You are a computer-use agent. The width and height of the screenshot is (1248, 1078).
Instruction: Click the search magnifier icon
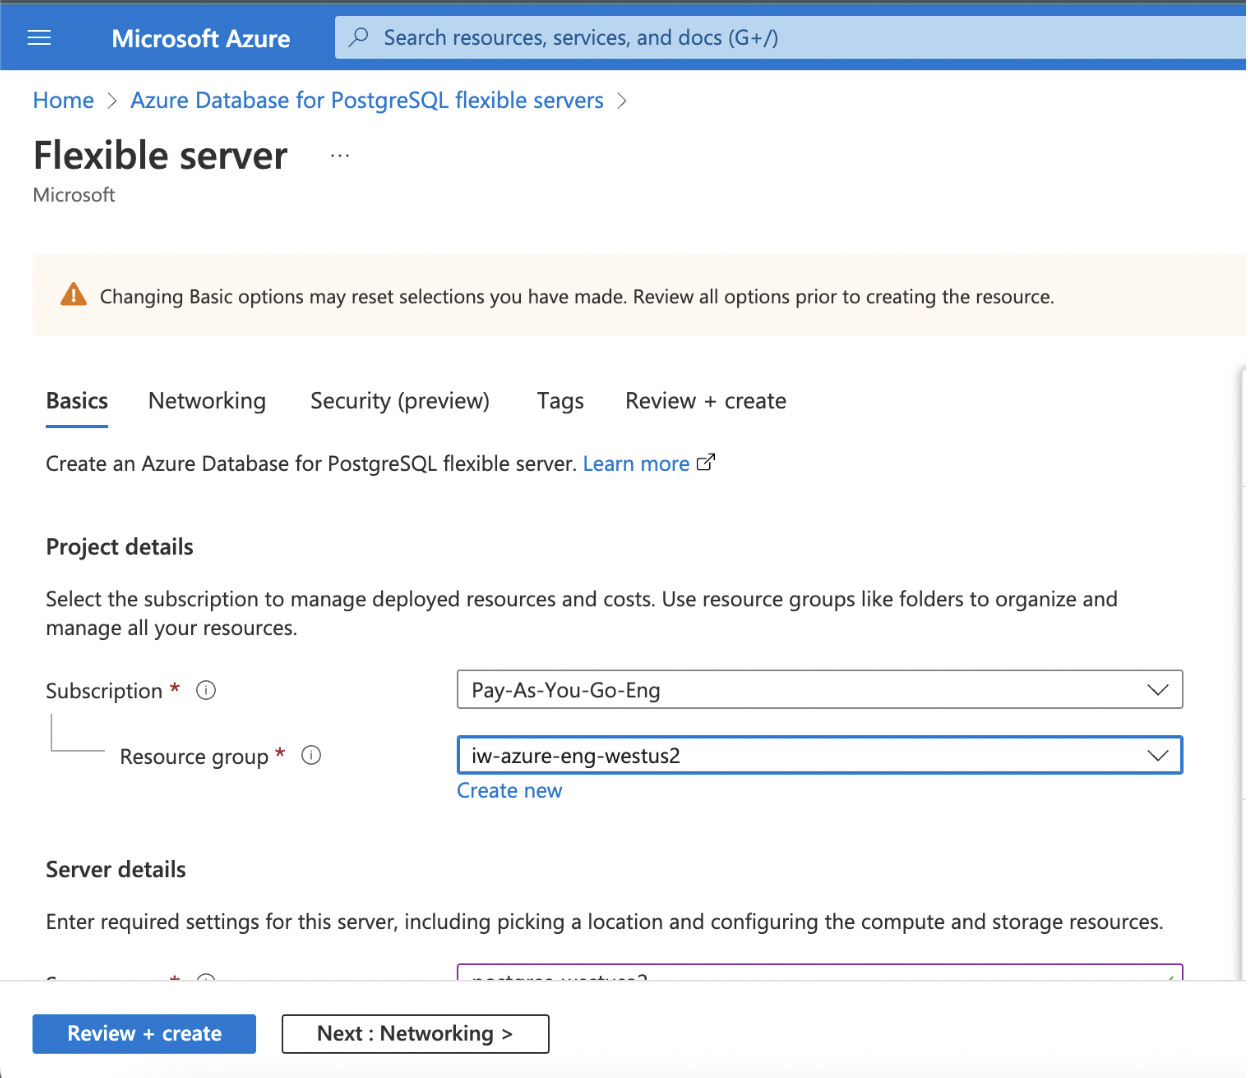(358, 37)
